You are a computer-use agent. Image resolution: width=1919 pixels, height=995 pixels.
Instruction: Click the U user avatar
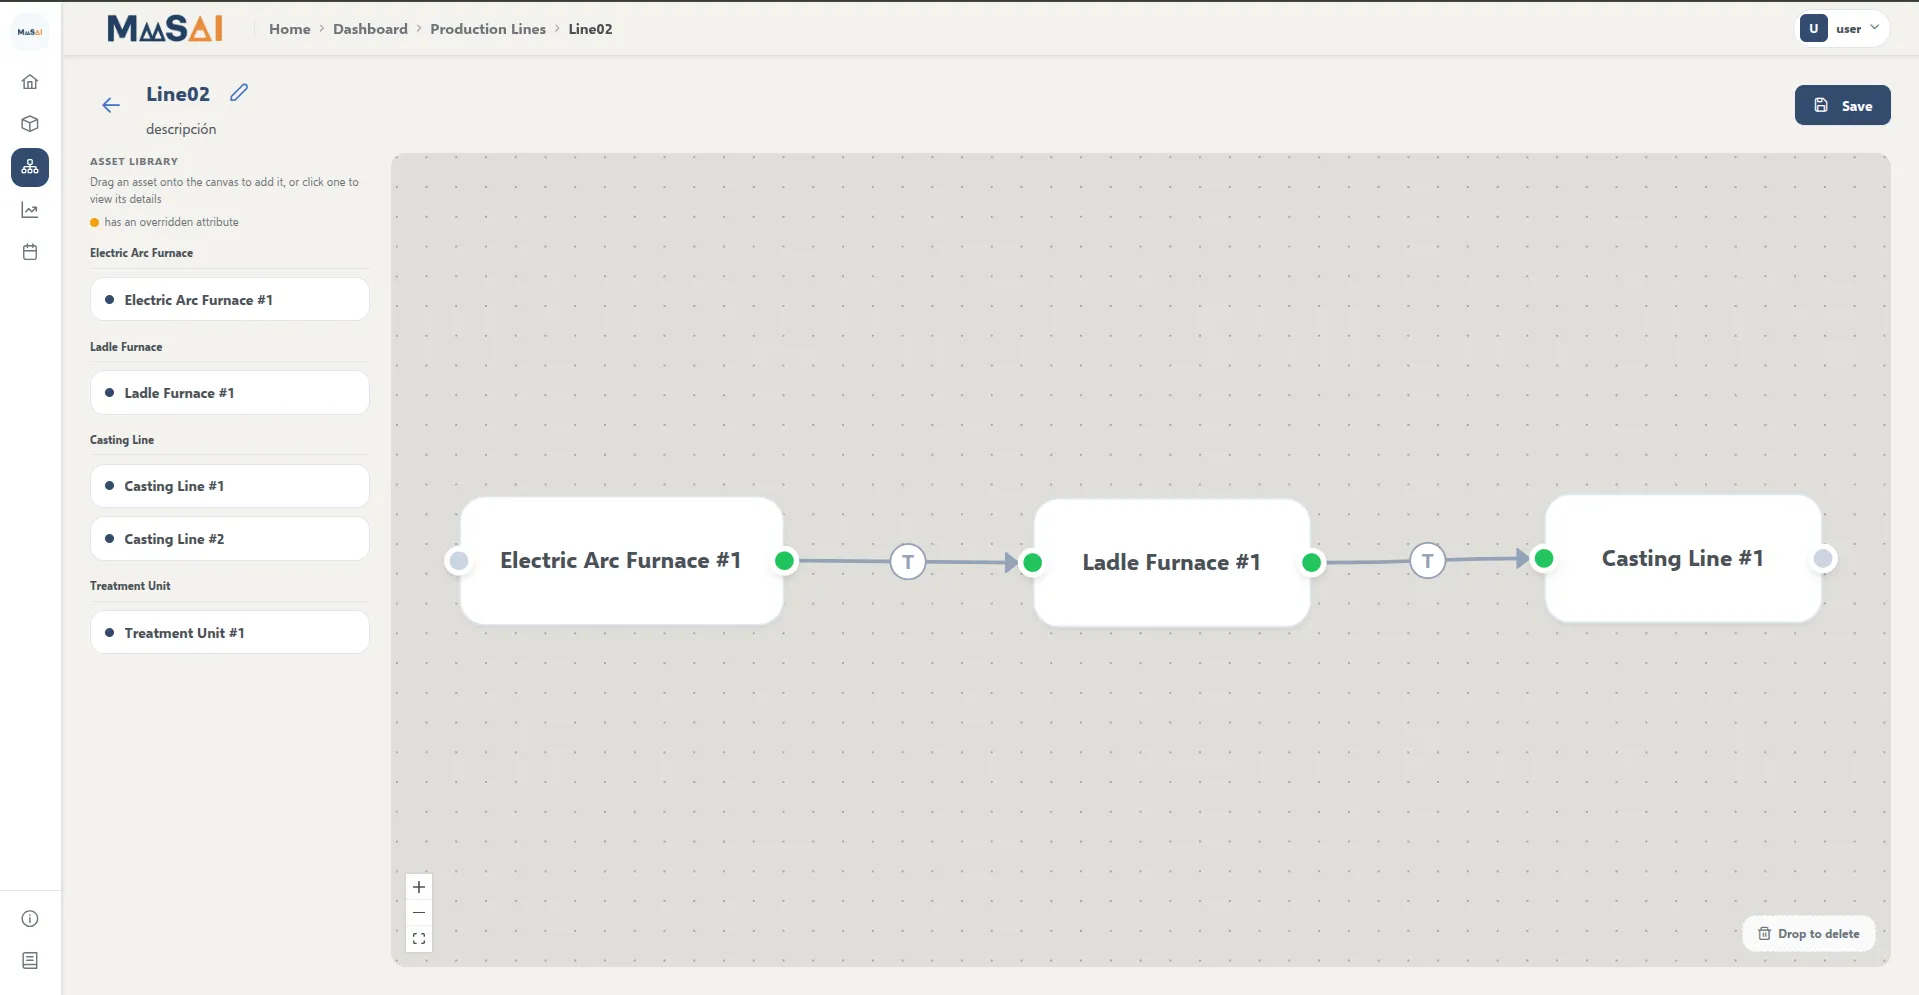point(1813,28)
